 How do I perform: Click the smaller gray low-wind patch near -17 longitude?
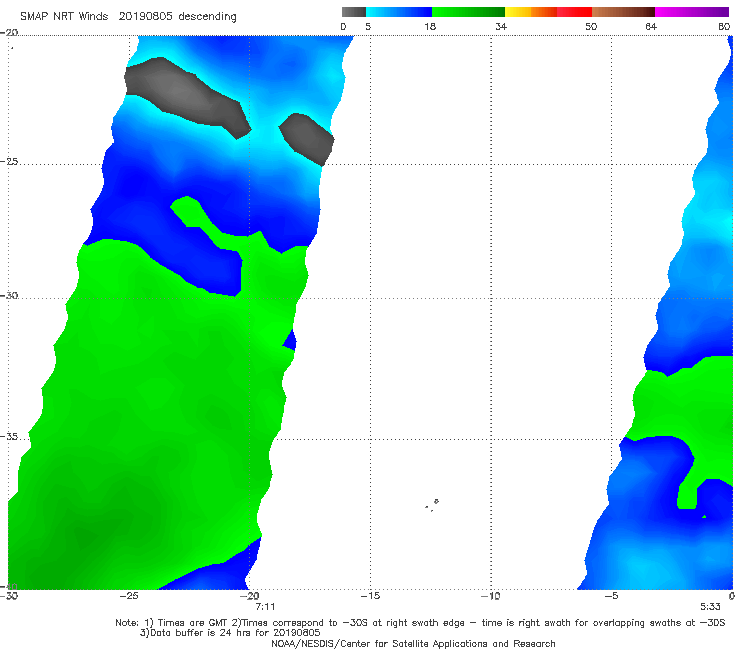click(307, 139)
